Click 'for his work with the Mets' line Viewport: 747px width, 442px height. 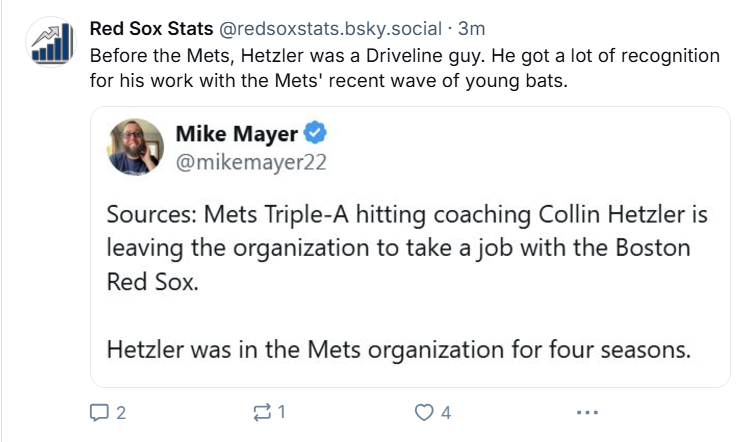click(330, 80)
